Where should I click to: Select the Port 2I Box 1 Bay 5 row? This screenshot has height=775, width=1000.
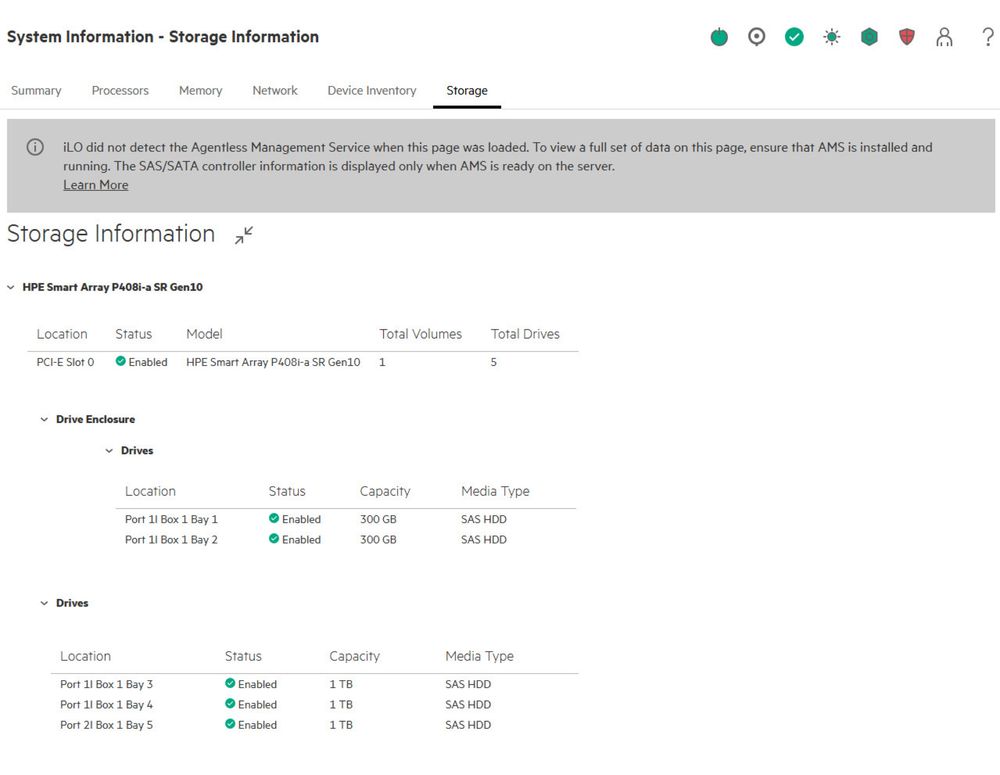[314, 725]
